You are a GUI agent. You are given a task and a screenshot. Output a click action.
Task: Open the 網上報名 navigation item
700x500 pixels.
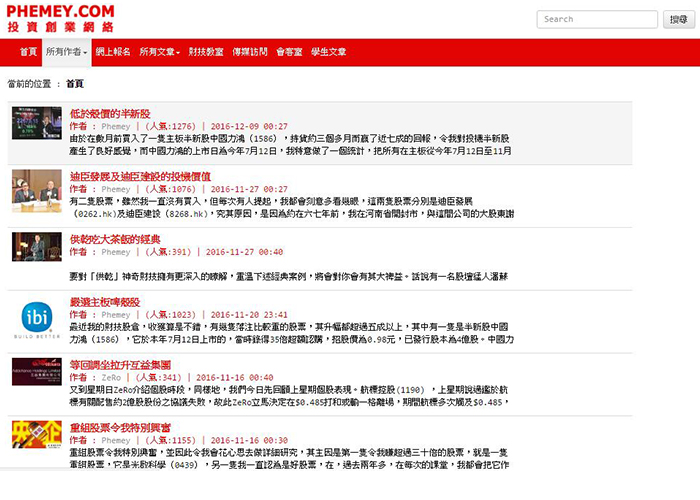point(112,51)
